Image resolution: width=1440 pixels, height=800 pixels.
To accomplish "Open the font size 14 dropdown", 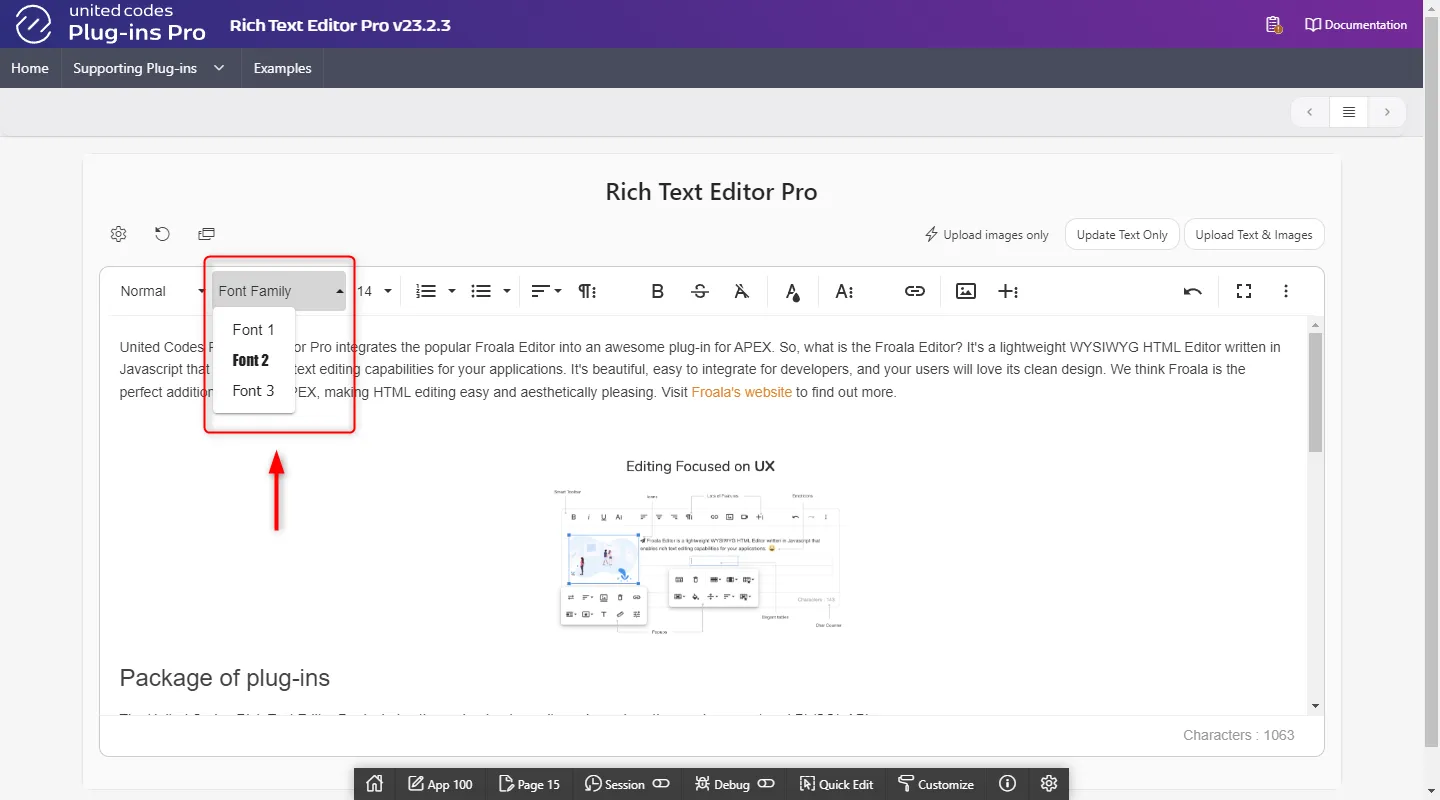I will pos(375,291).
